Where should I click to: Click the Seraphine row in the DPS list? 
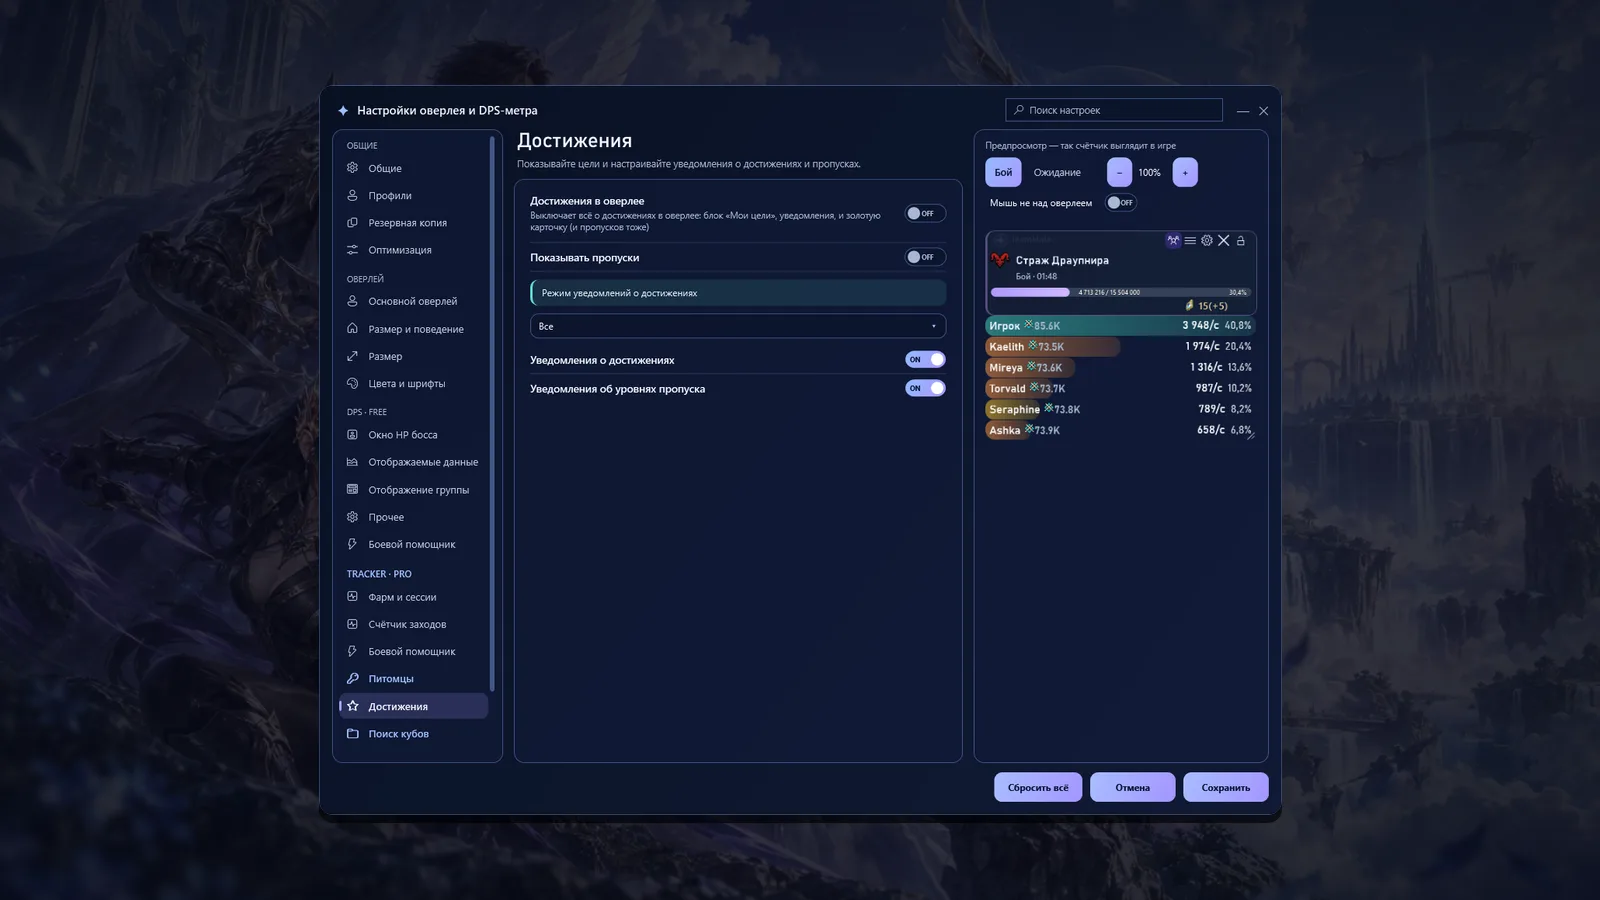coord(1120,409)
